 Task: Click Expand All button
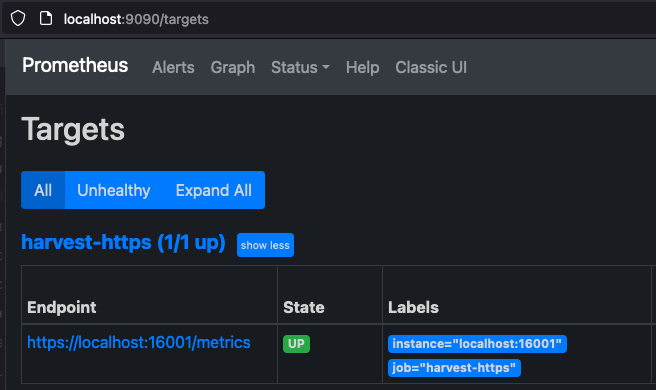[x=214, y=190]
